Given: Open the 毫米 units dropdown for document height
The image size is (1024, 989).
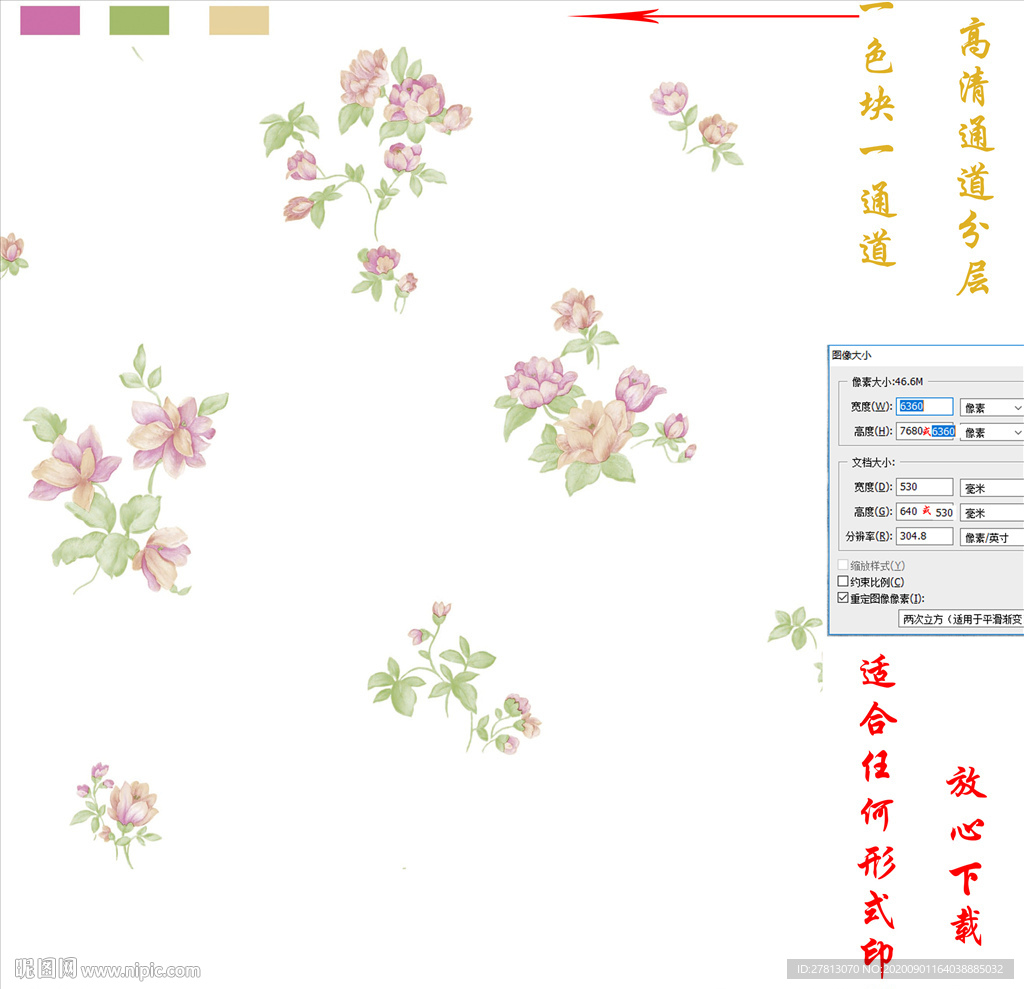Looking at the screenshot, I should [x=991, y=513].
